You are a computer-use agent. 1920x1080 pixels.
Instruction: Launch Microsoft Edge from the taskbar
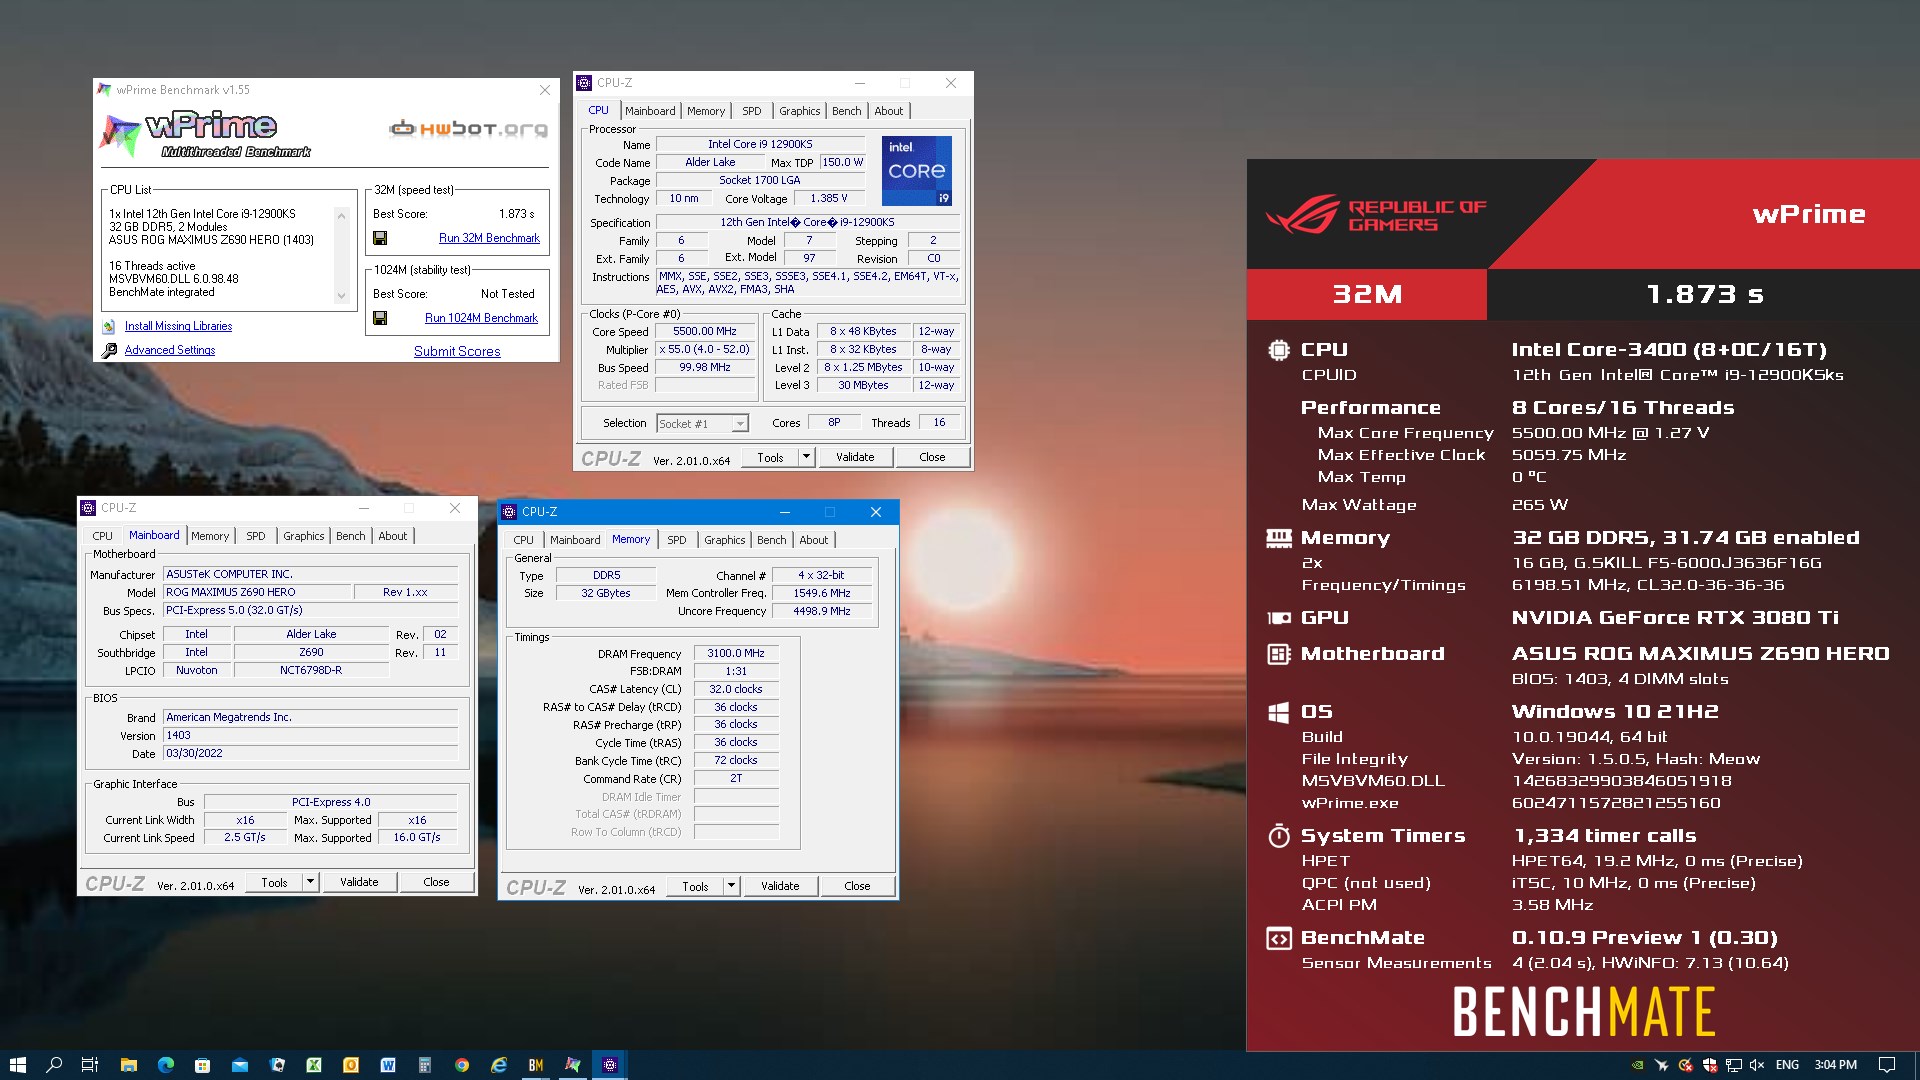[165, 1065]
